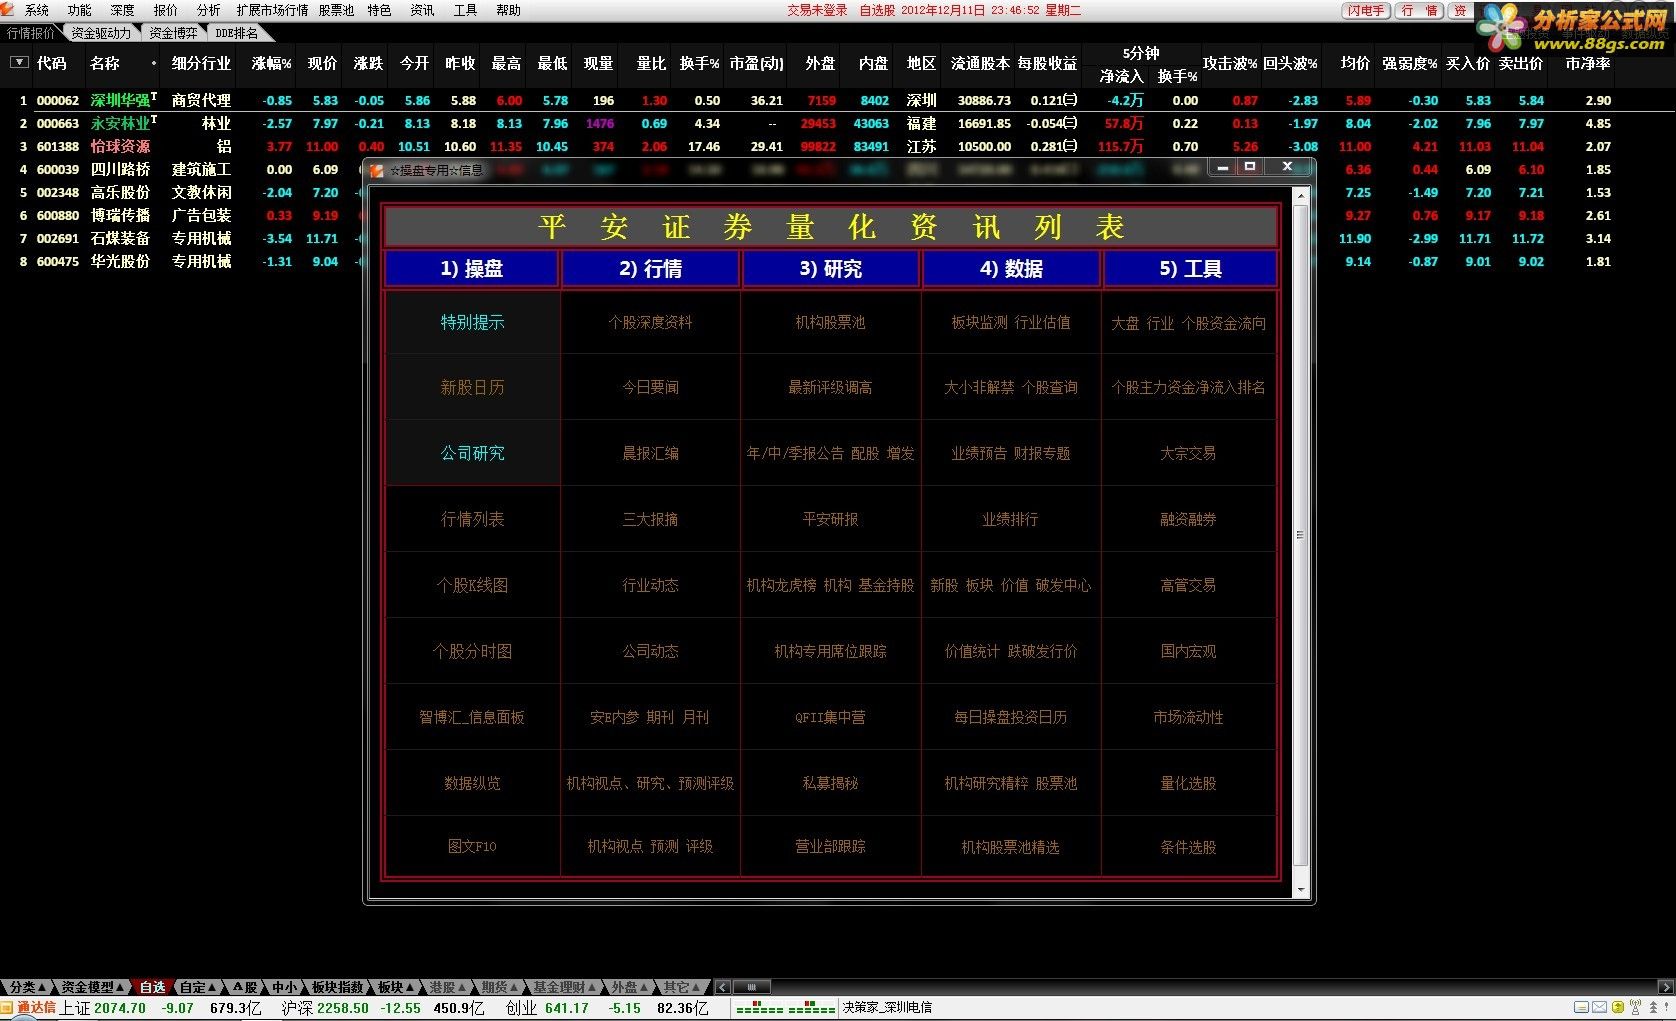The height and width of the screenshot is (1021, 1676).
Task: Click the column header dropdown arrow beside 代码
Action: pos(18,62)
